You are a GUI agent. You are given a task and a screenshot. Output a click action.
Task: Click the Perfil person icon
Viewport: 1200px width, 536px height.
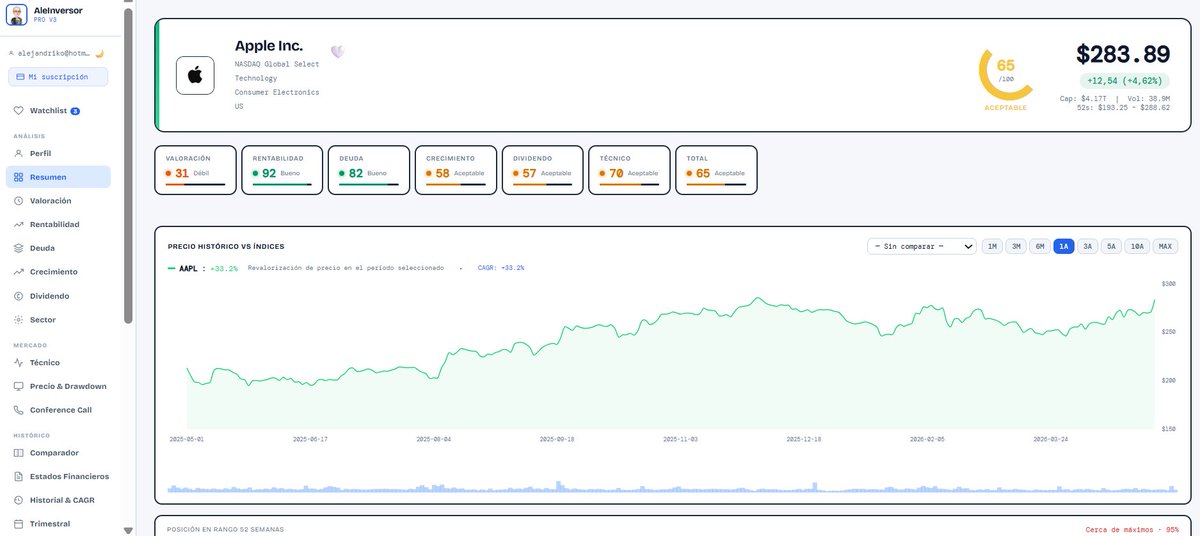coord(19,153)
